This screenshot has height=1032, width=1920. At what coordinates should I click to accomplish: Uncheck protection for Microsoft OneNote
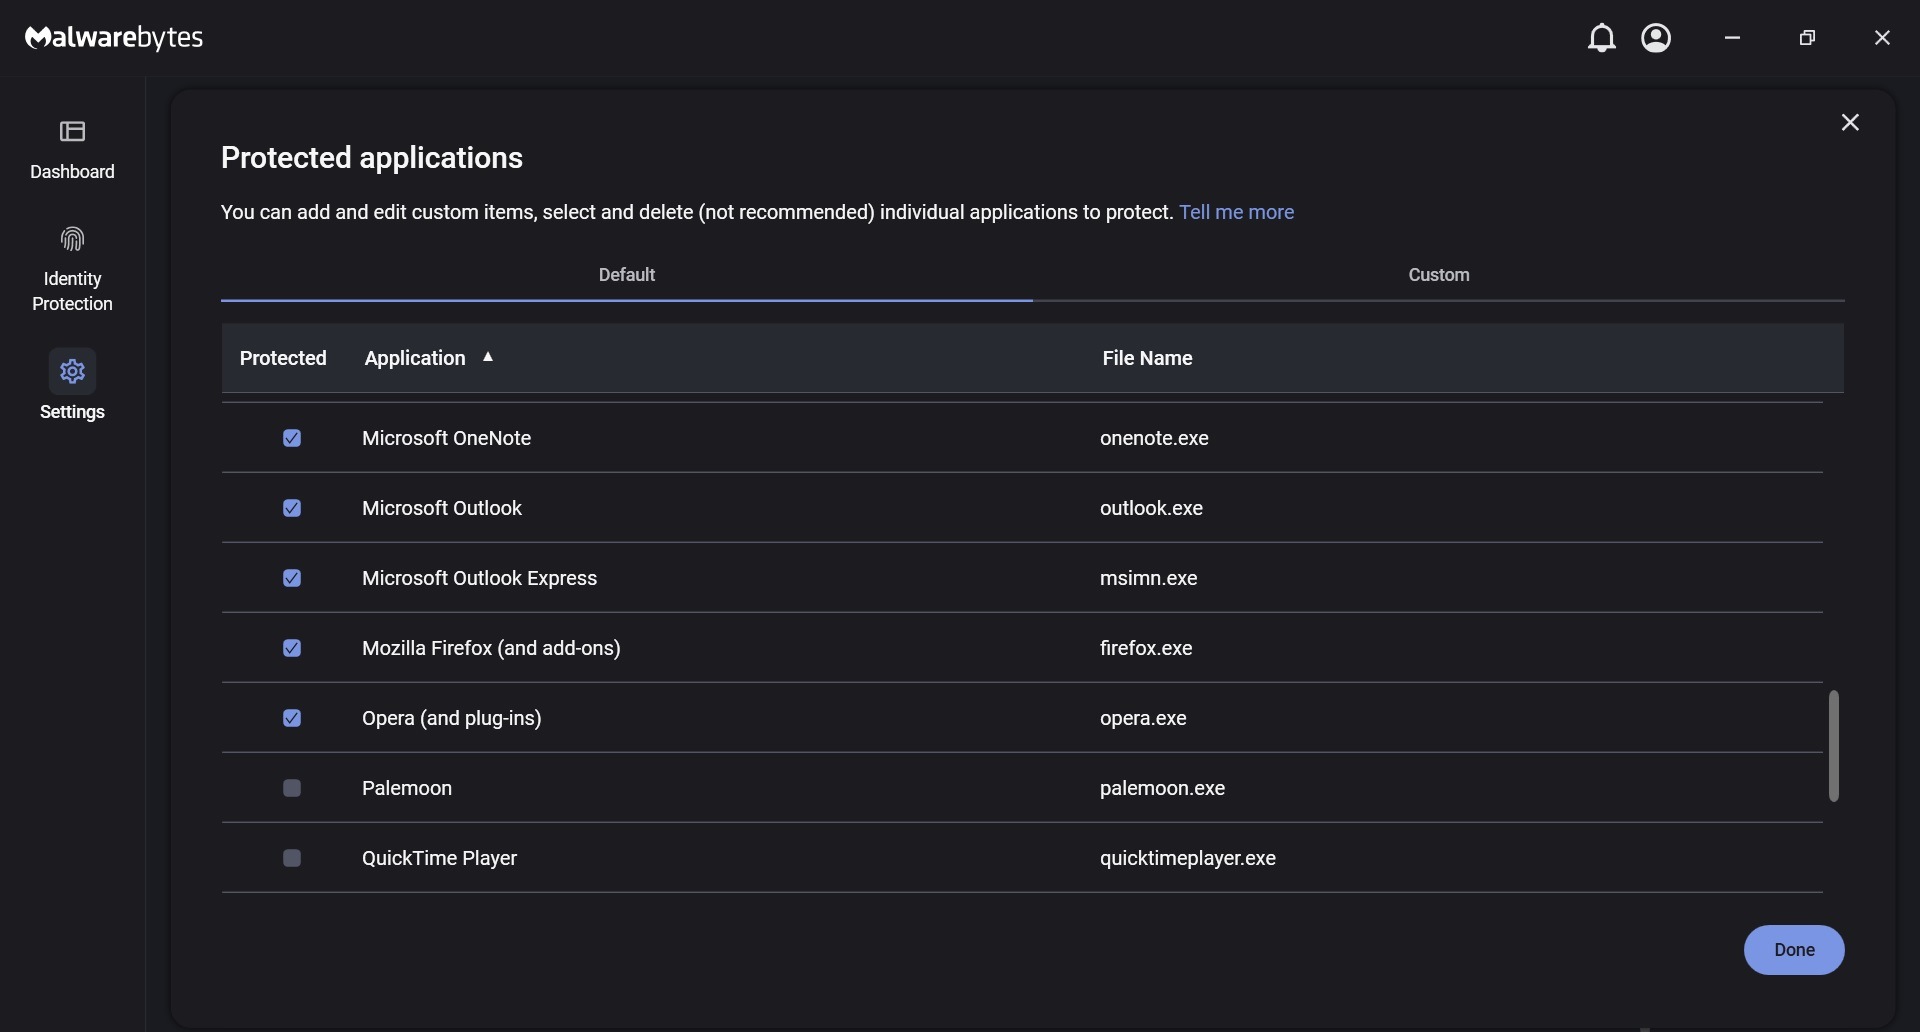click(292, 438)
